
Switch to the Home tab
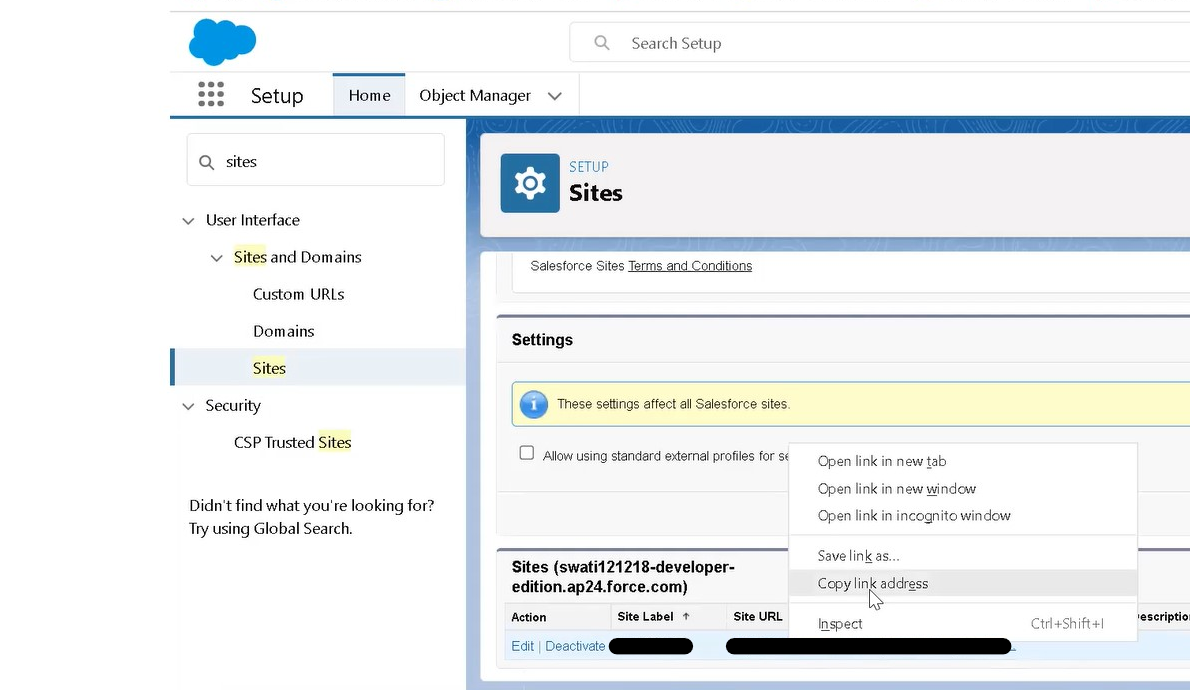coord(370,96)
